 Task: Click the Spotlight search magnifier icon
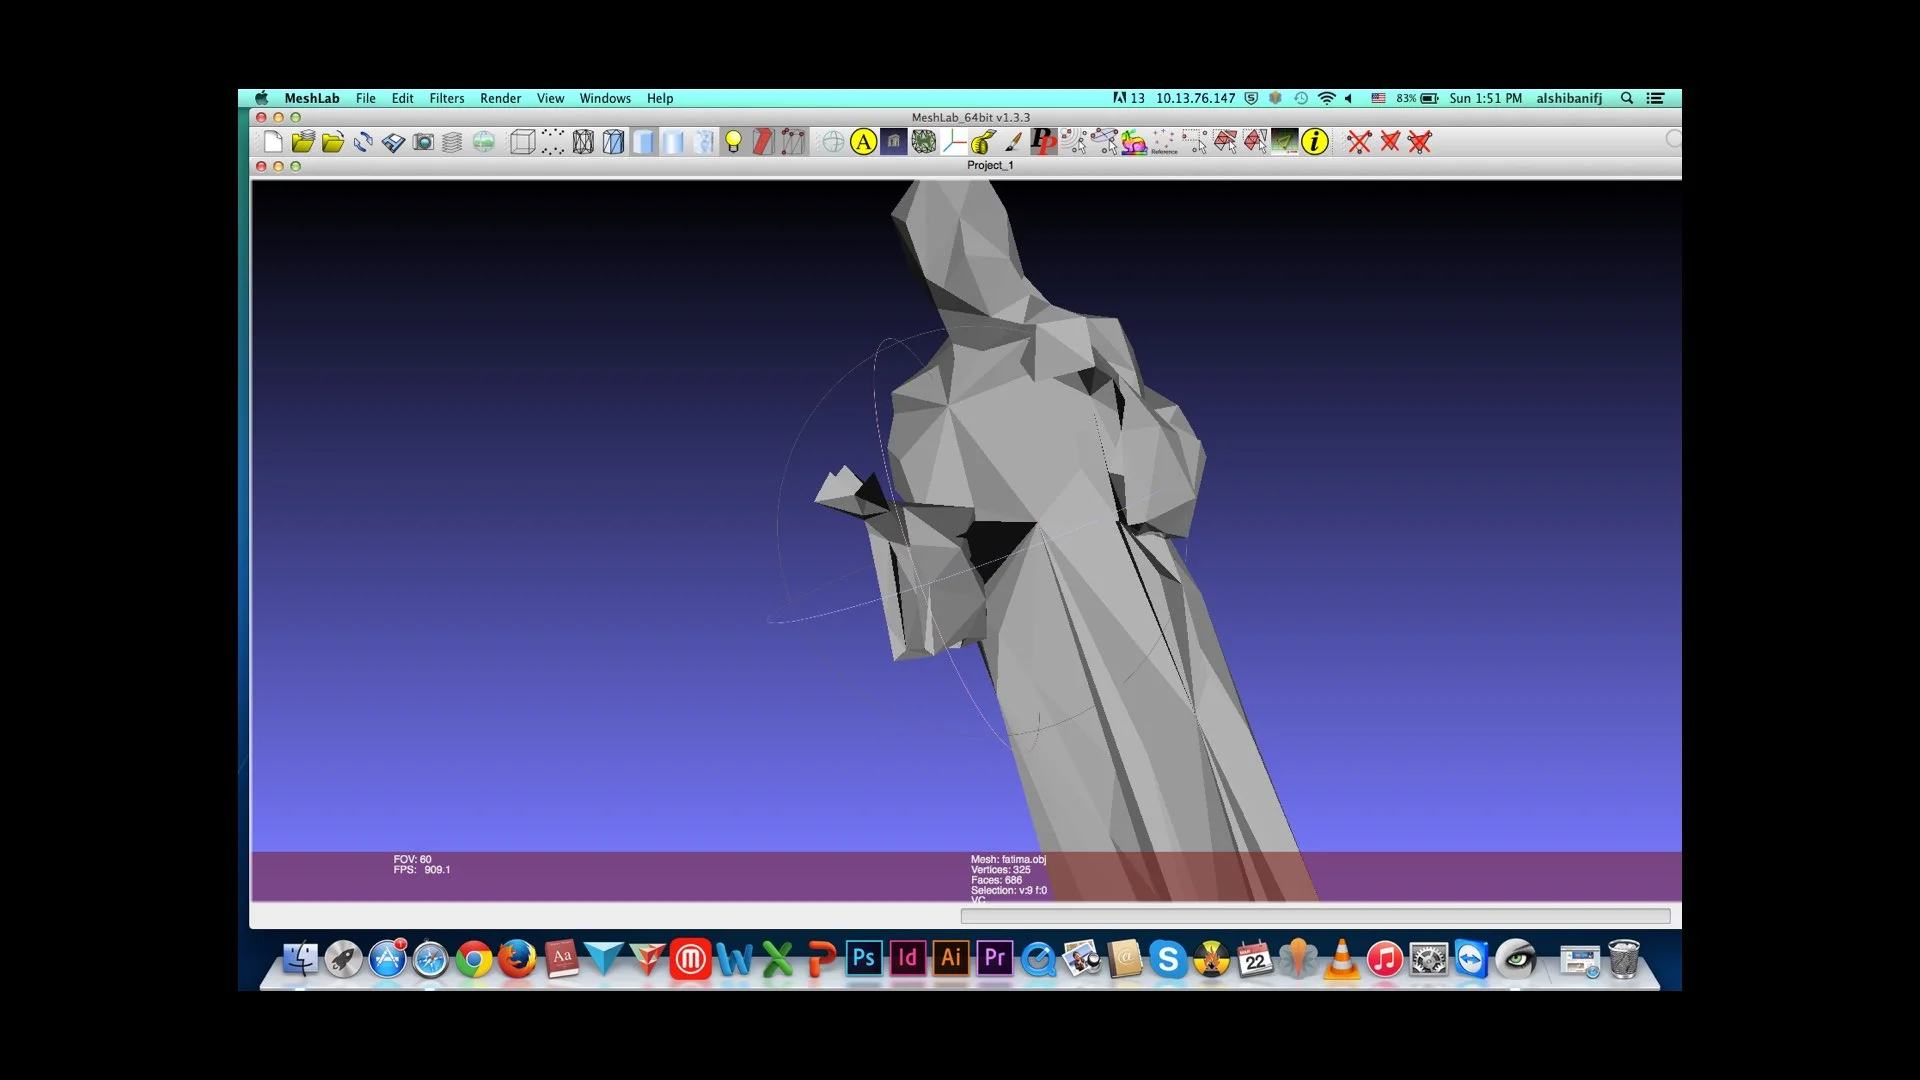pos(1627,98)
